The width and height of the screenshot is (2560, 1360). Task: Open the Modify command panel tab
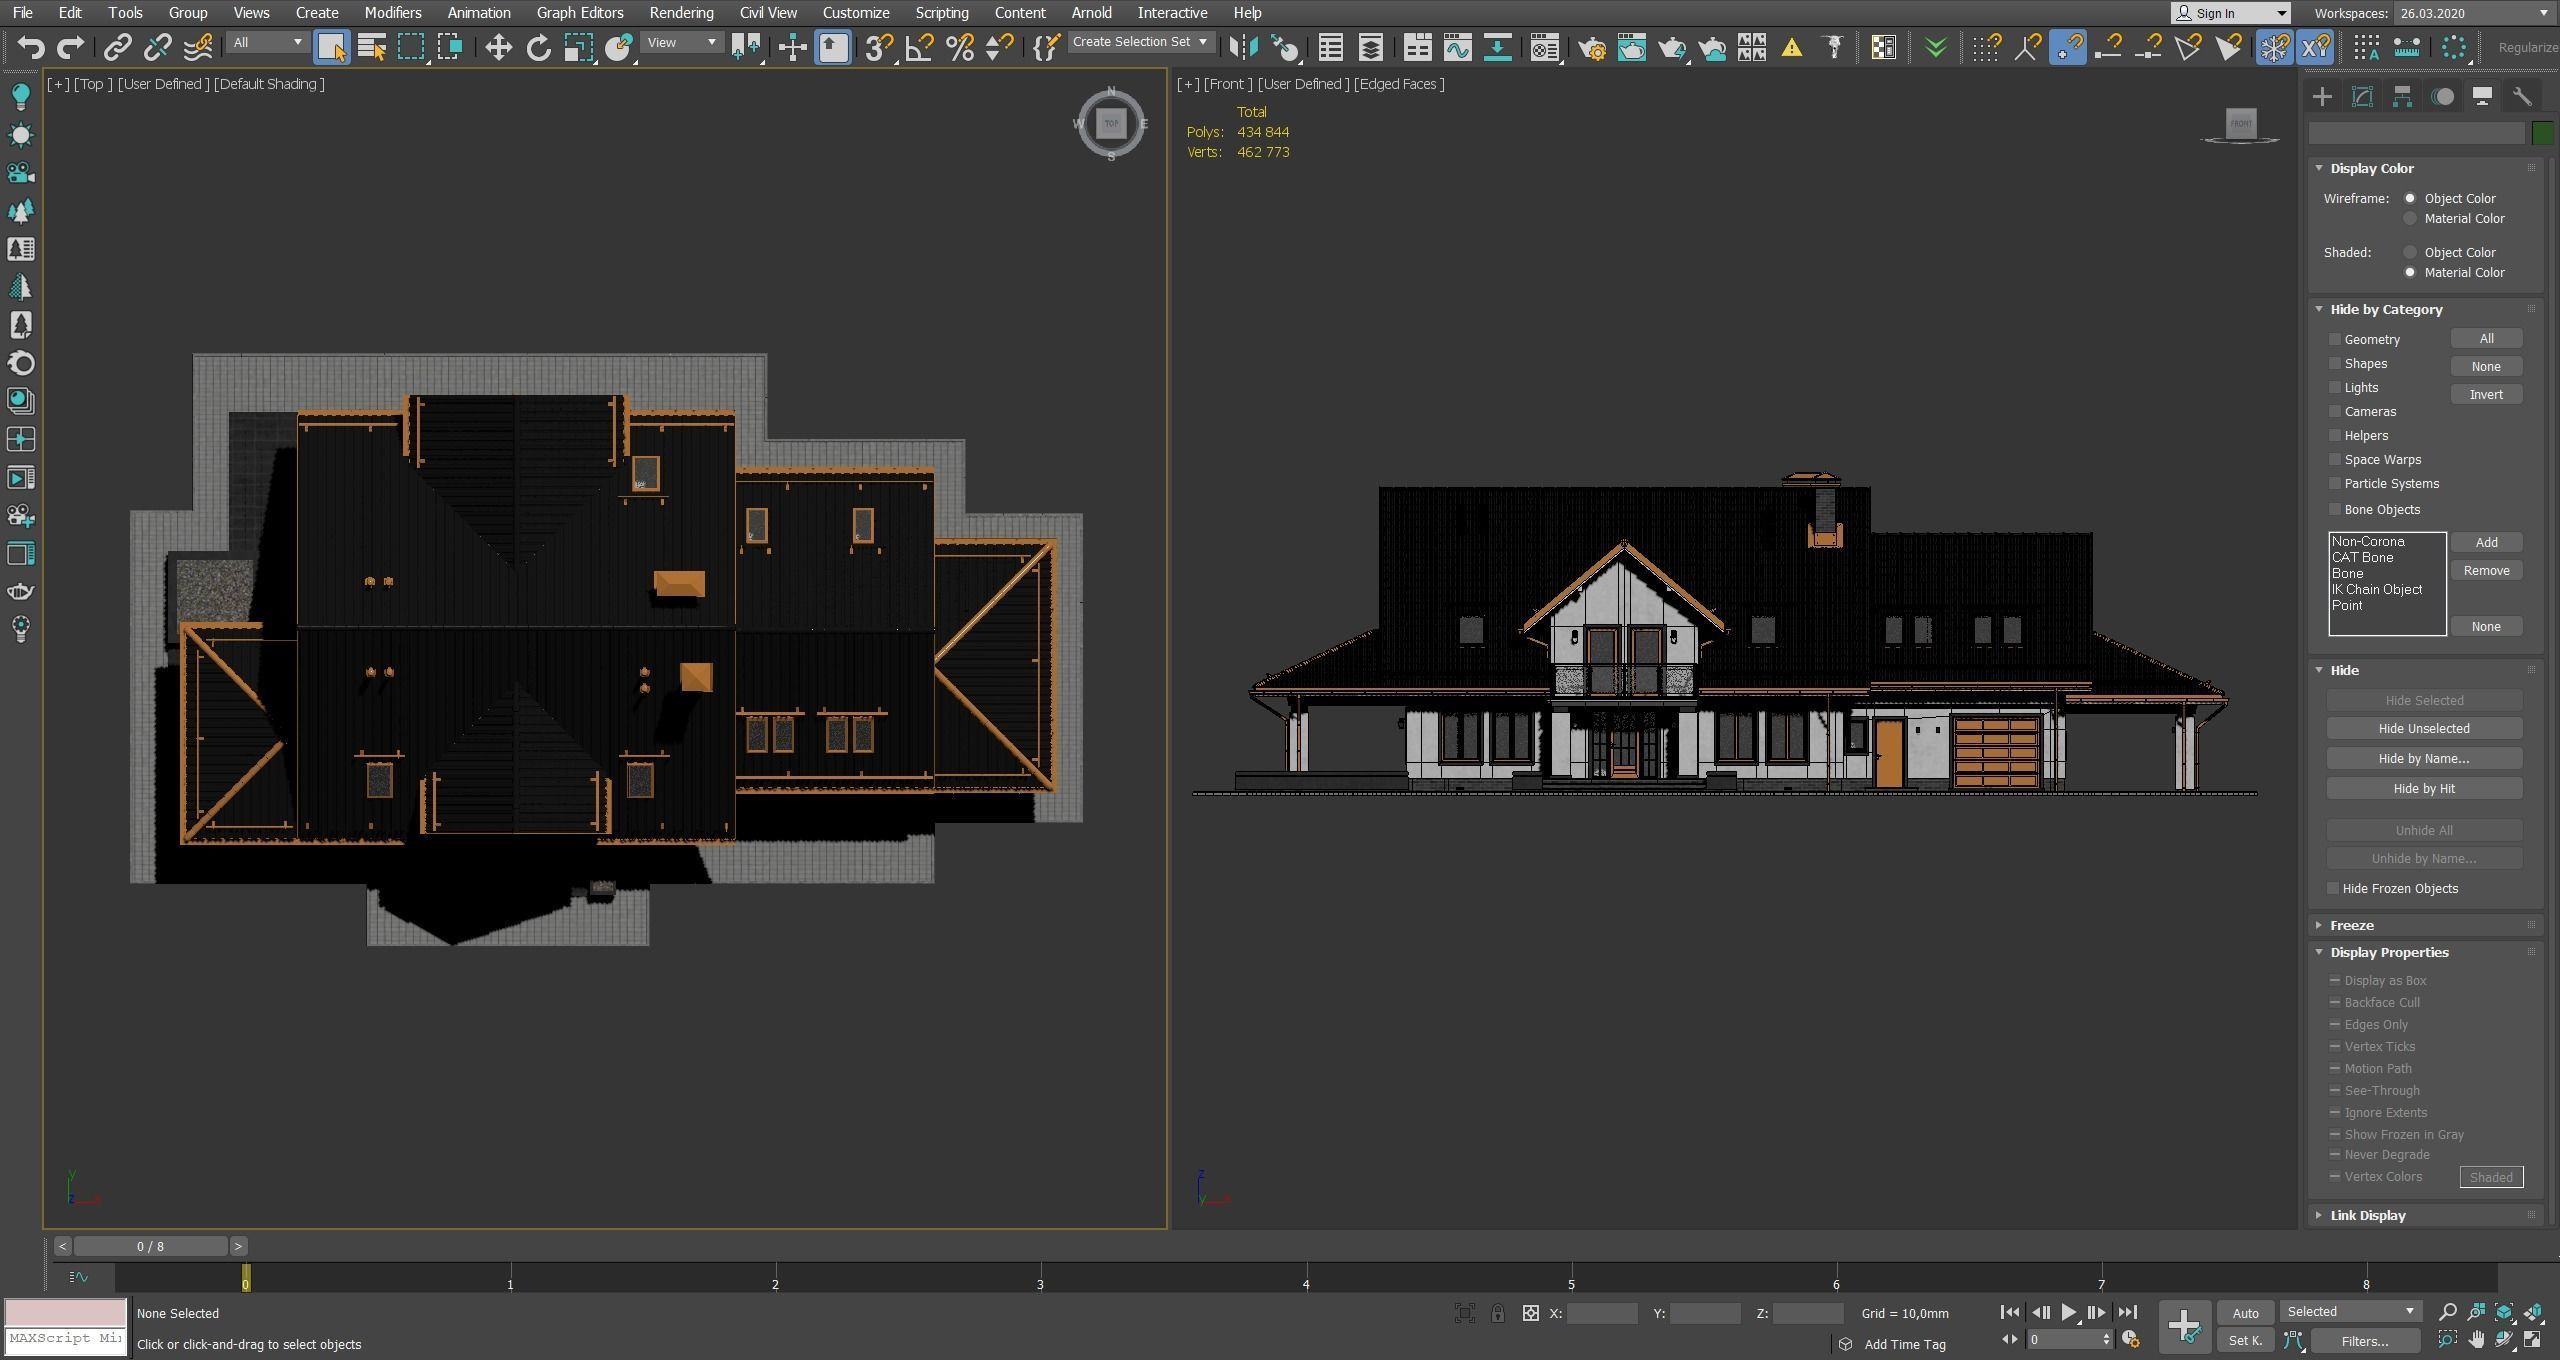click(x=2362, y=96)
